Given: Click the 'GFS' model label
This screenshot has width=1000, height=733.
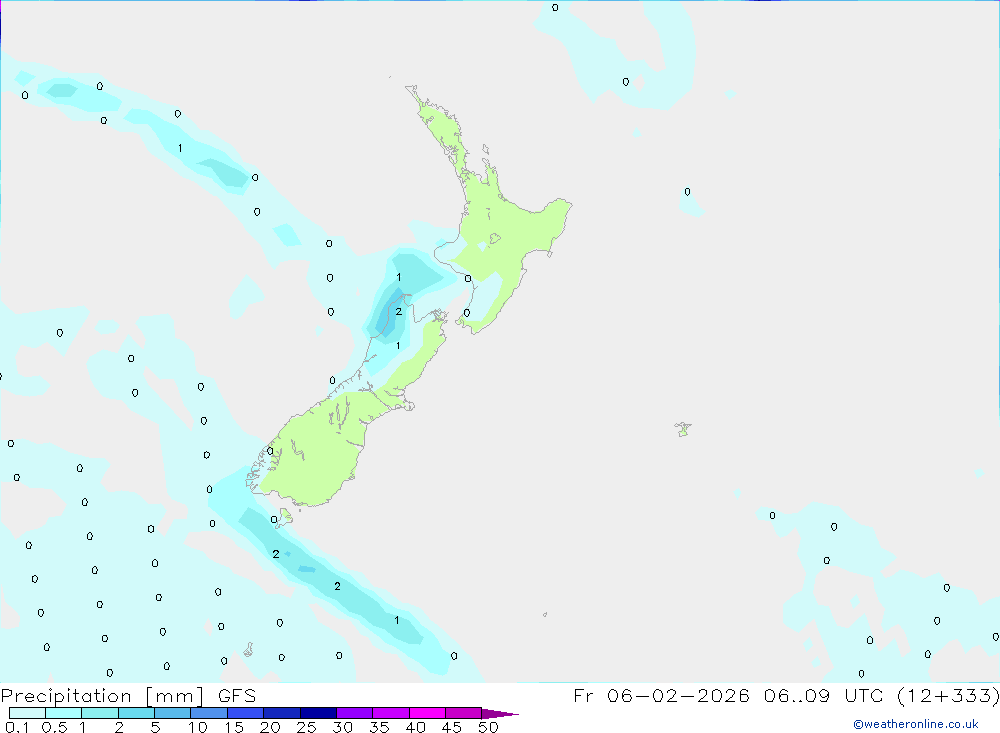Looking at the screenshot, I should (x=237, y=695).
